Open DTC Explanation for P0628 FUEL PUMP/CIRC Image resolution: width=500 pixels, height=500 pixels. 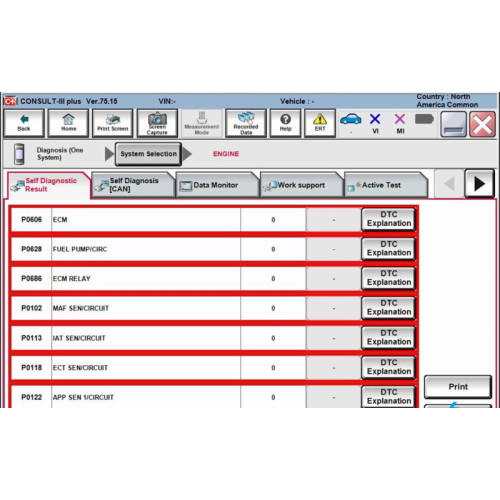[389, 249]
